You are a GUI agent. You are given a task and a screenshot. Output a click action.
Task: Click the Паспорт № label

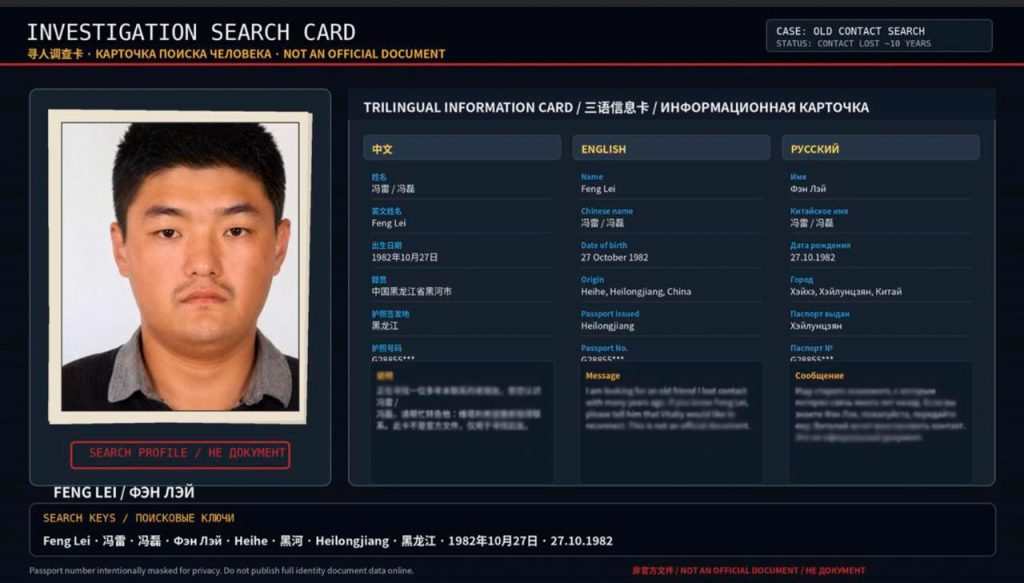(x=811, y=348)
